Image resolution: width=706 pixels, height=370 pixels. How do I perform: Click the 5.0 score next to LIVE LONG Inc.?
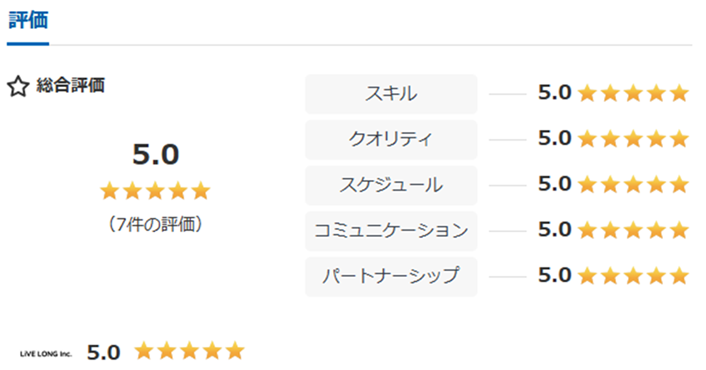(104, 352)
